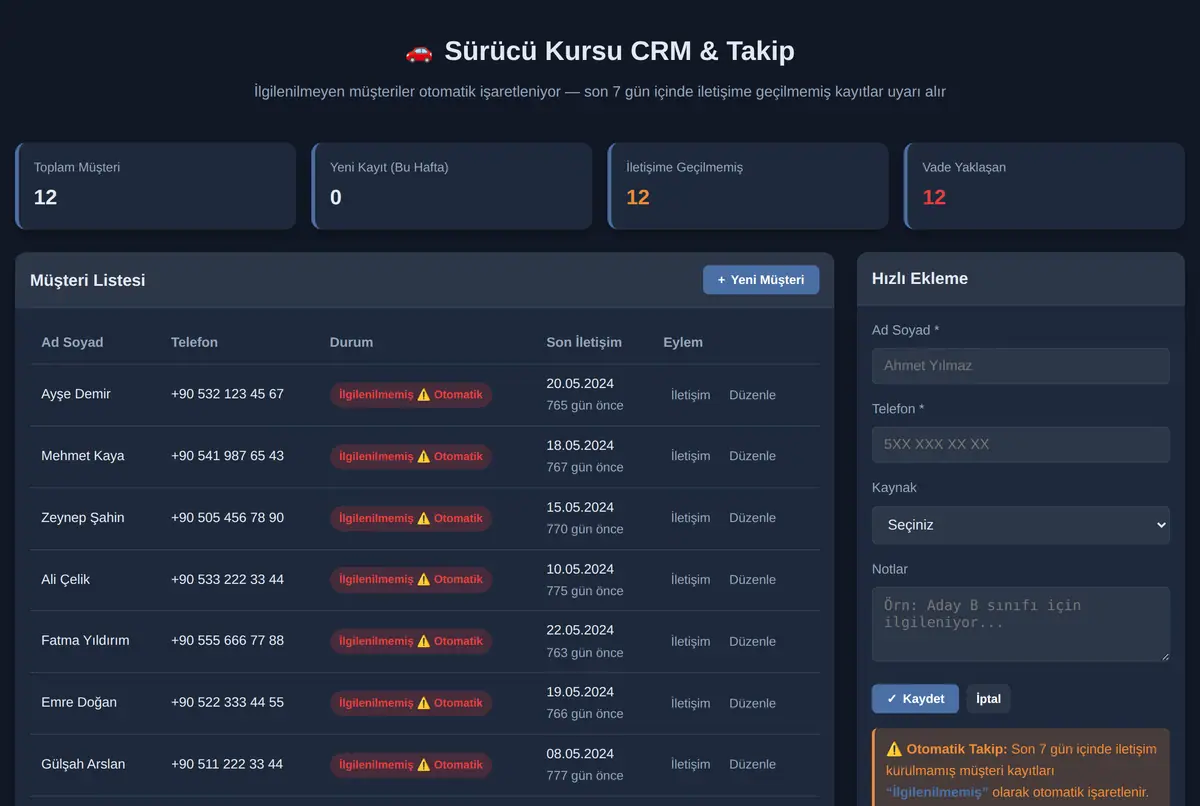
Task: Click the date 10.05.2024
Action: click(580, 570)
